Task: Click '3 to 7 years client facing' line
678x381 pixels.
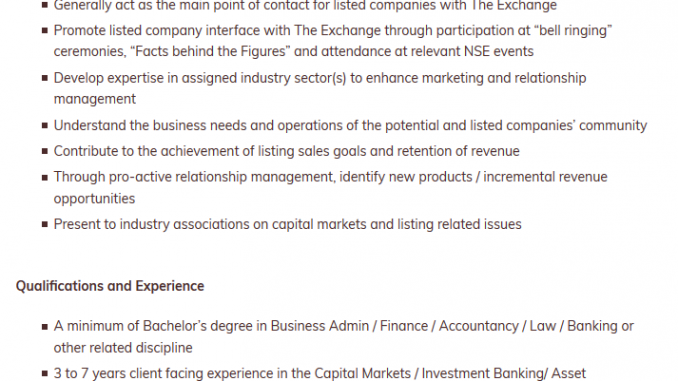Action: pyautogui.click(x=320, y=373)
